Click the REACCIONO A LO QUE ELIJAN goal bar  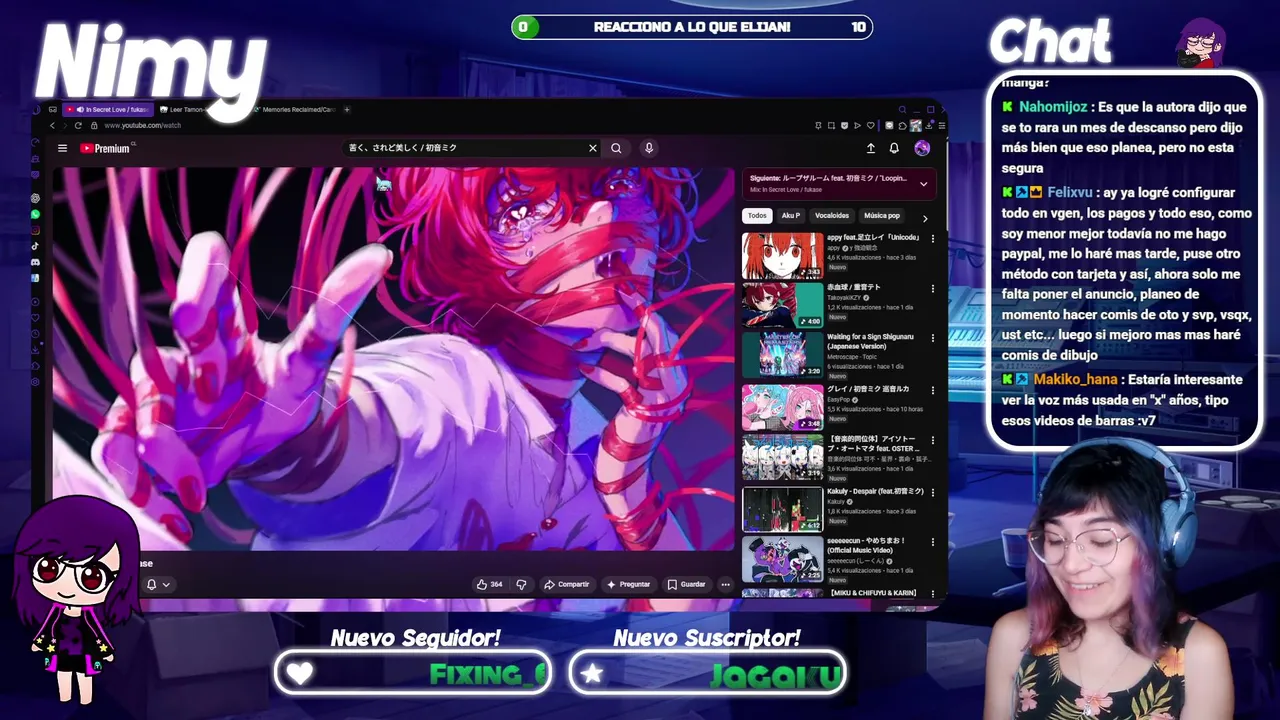click(692, 27)
